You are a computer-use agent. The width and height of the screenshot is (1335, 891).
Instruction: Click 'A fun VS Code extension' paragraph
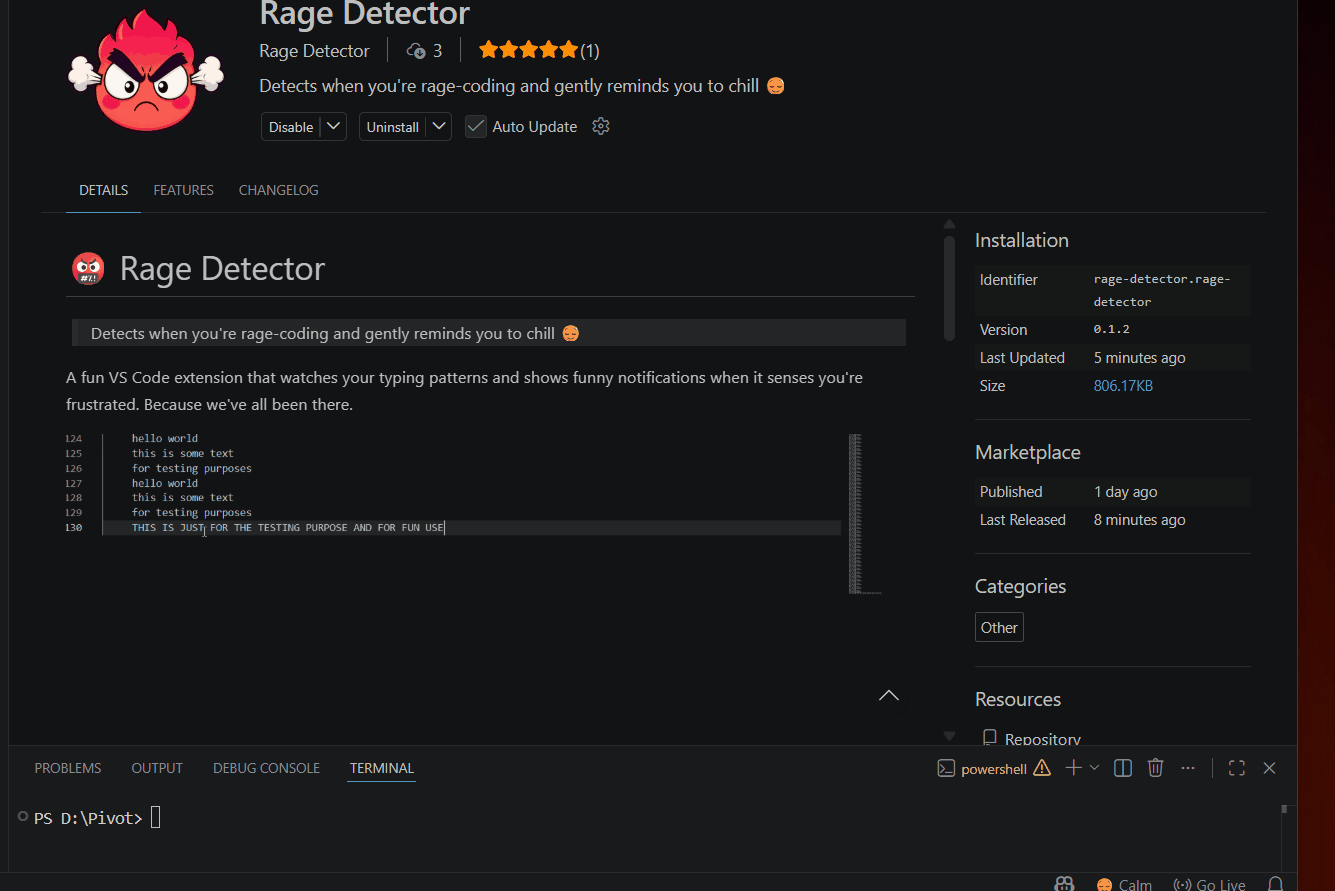tap(465, 391)
